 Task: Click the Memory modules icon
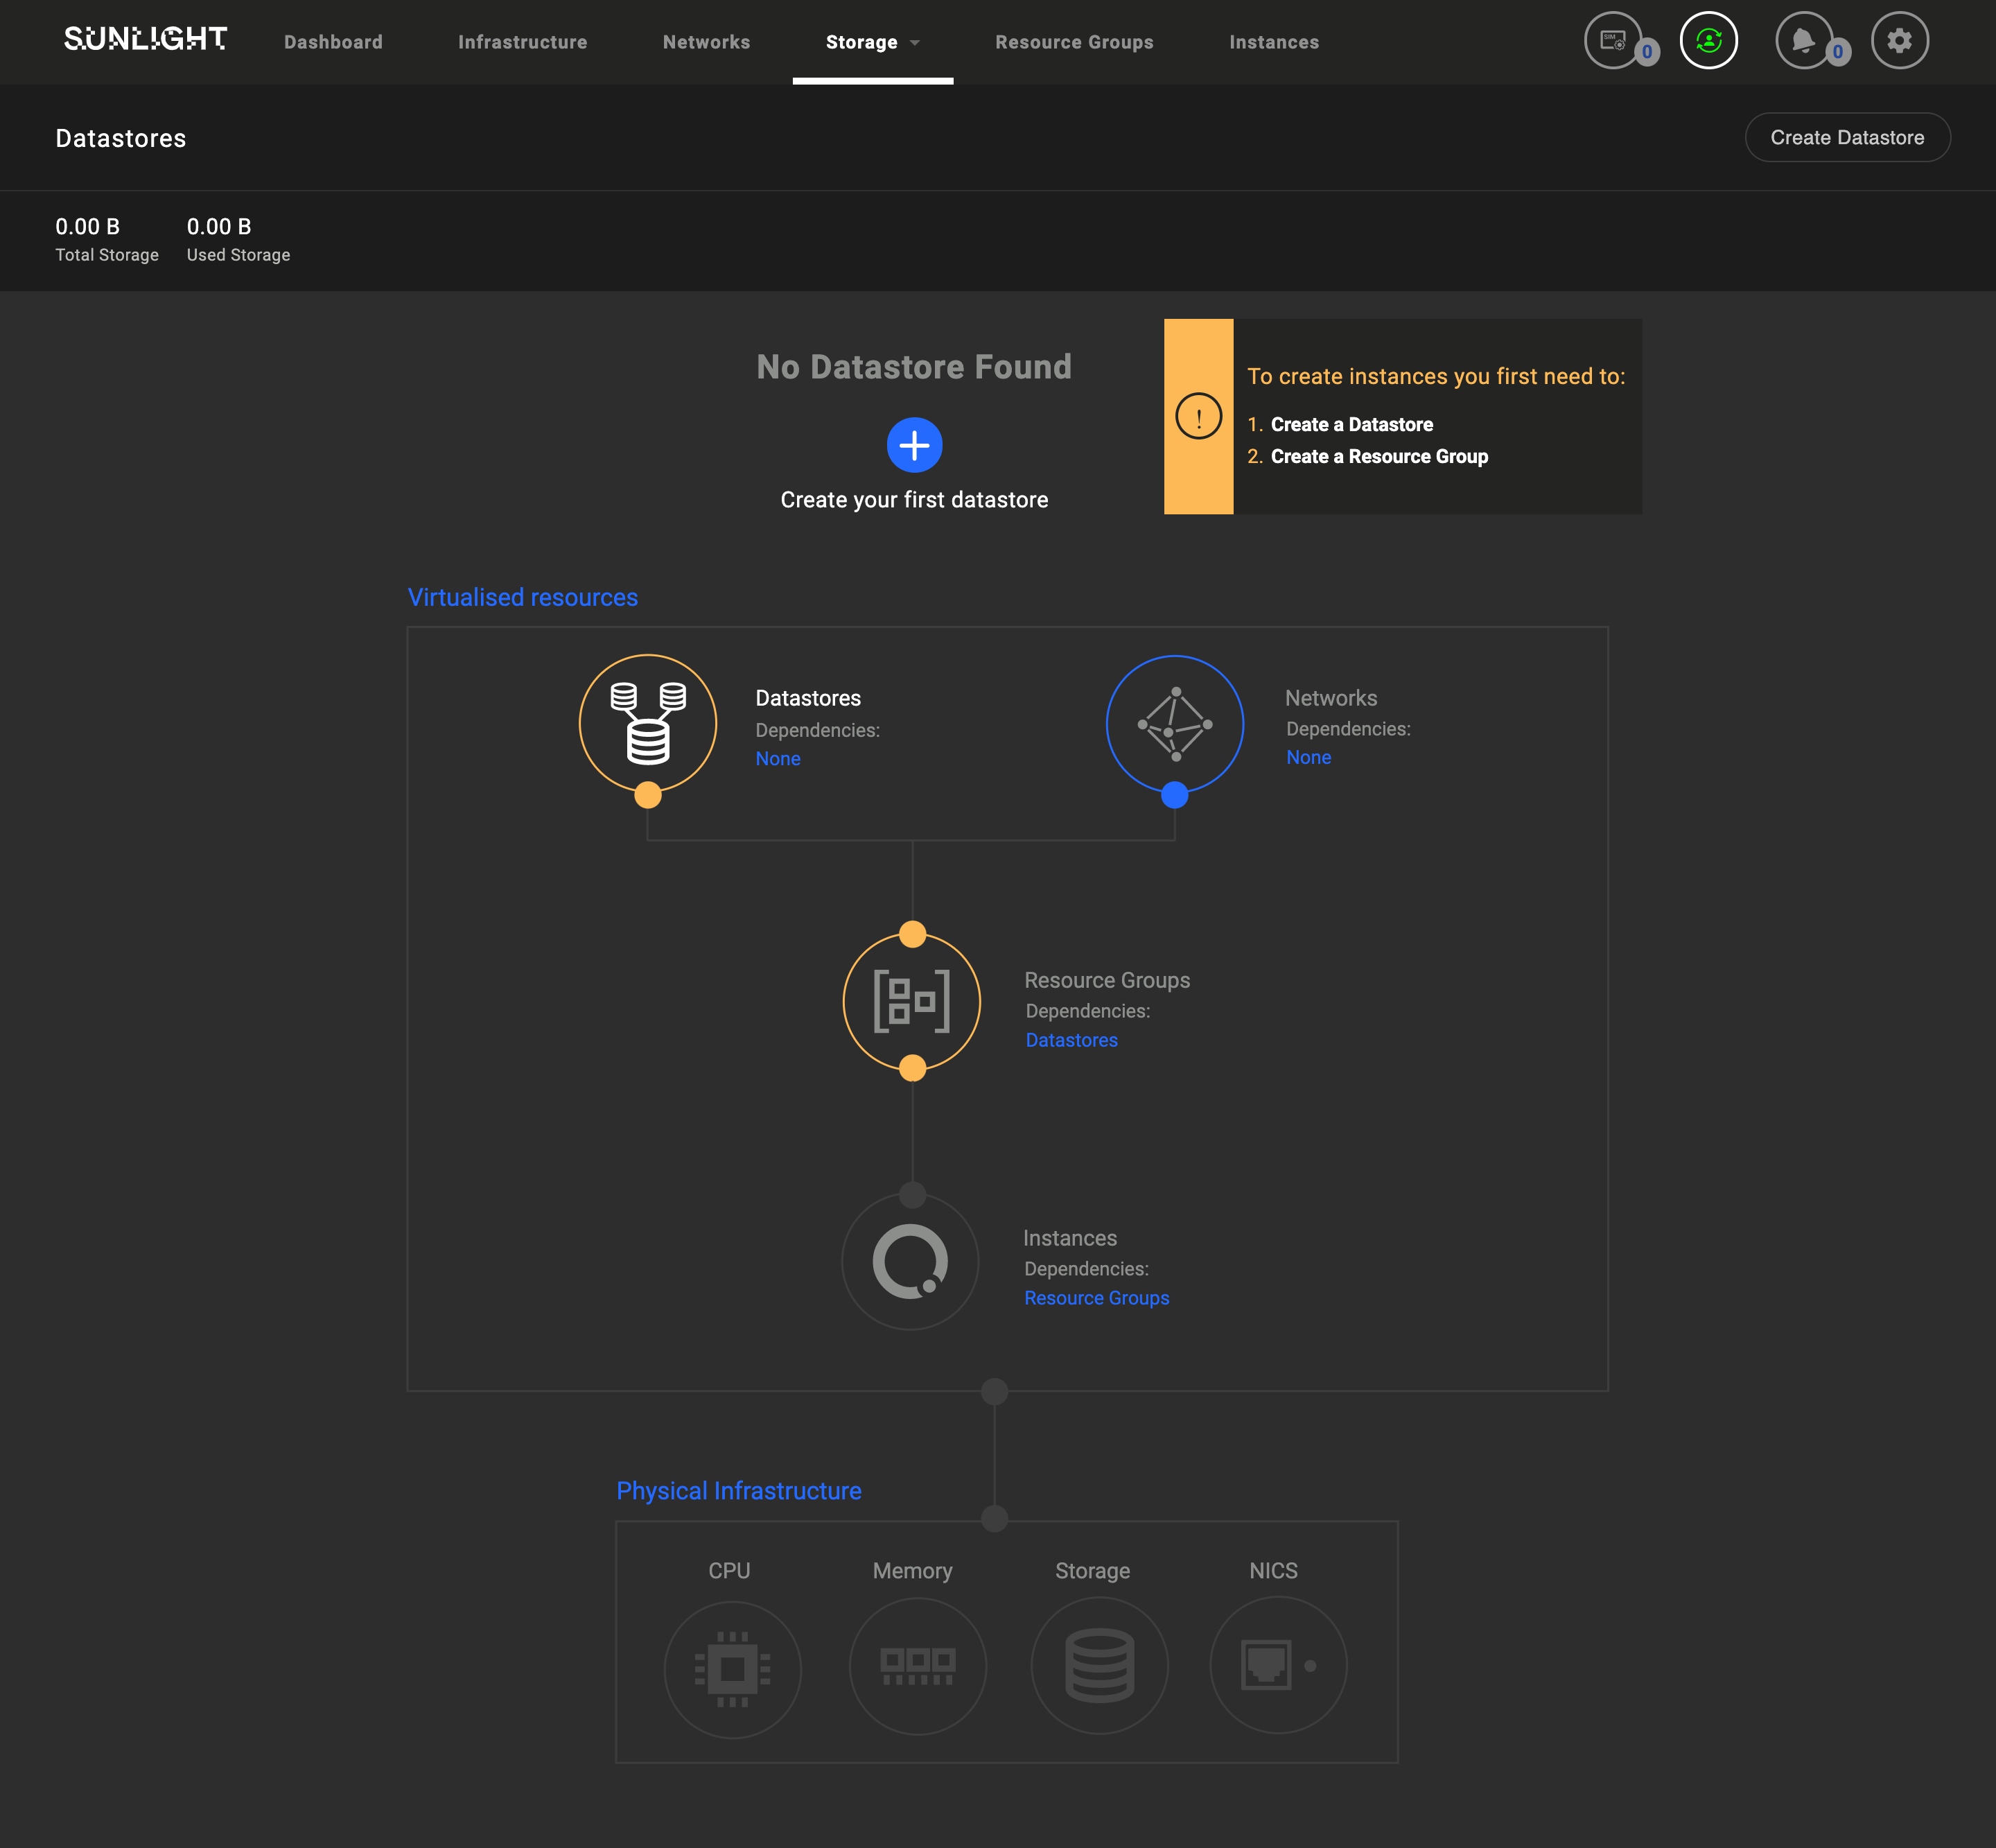pos(917,1666)
